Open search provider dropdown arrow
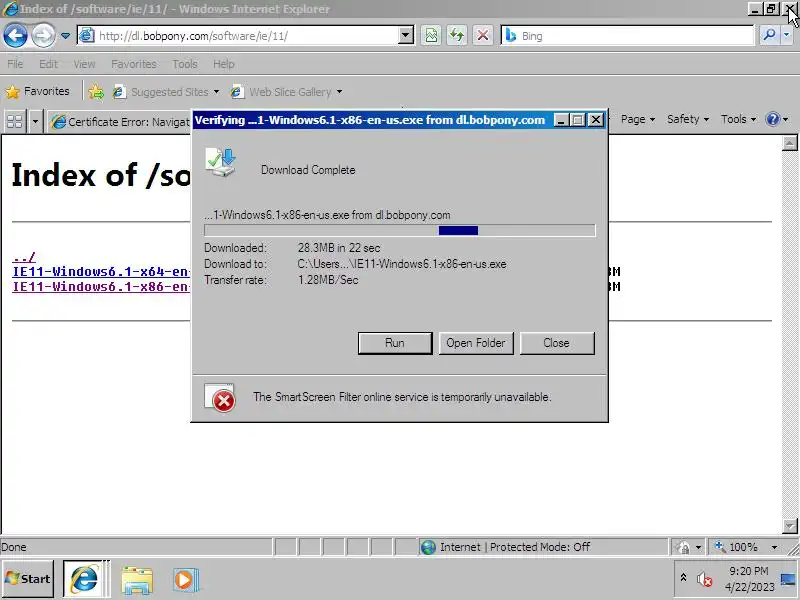This screenshot has width=800, height=600. [786, 35]
